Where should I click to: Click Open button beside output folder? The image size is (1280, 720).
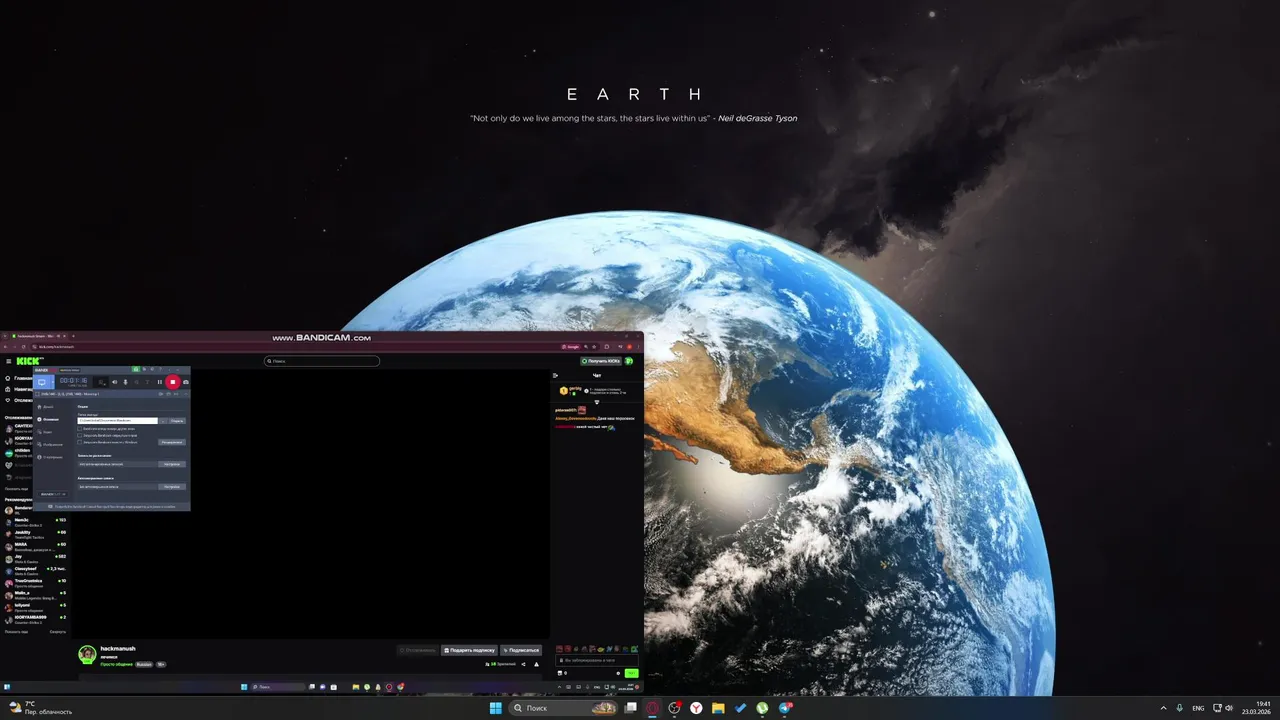pos(177,421)
